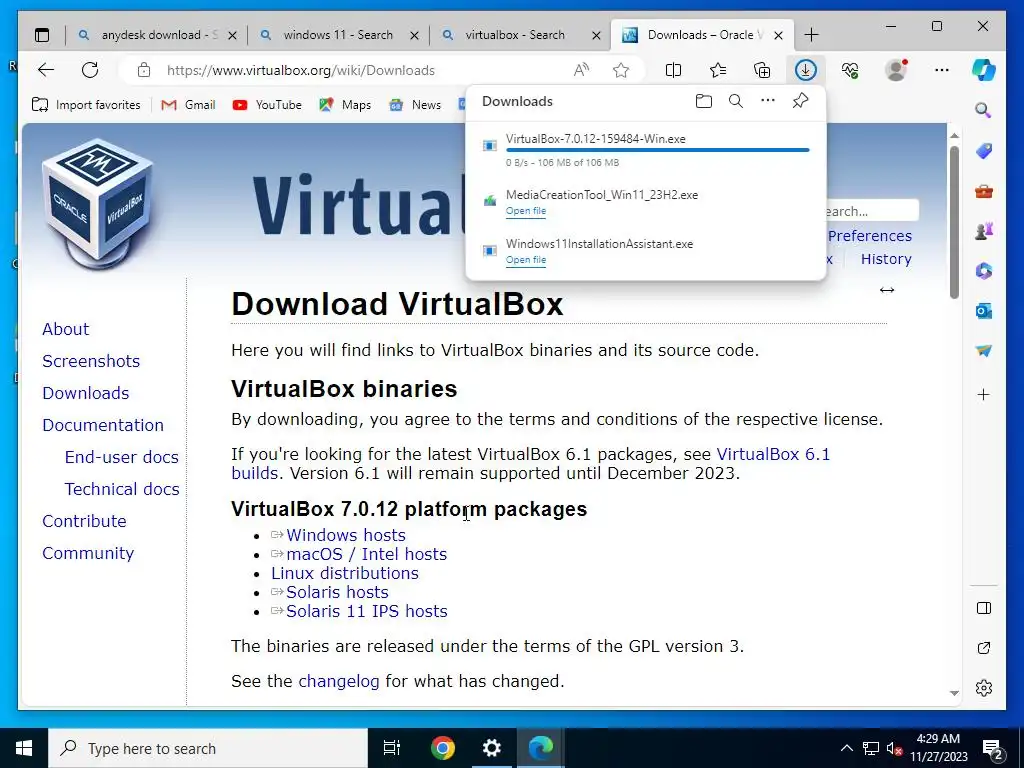Open End-user docs in the left menu
The image size is (1024, 768).
pyautogui.click(x=121, y=457)
